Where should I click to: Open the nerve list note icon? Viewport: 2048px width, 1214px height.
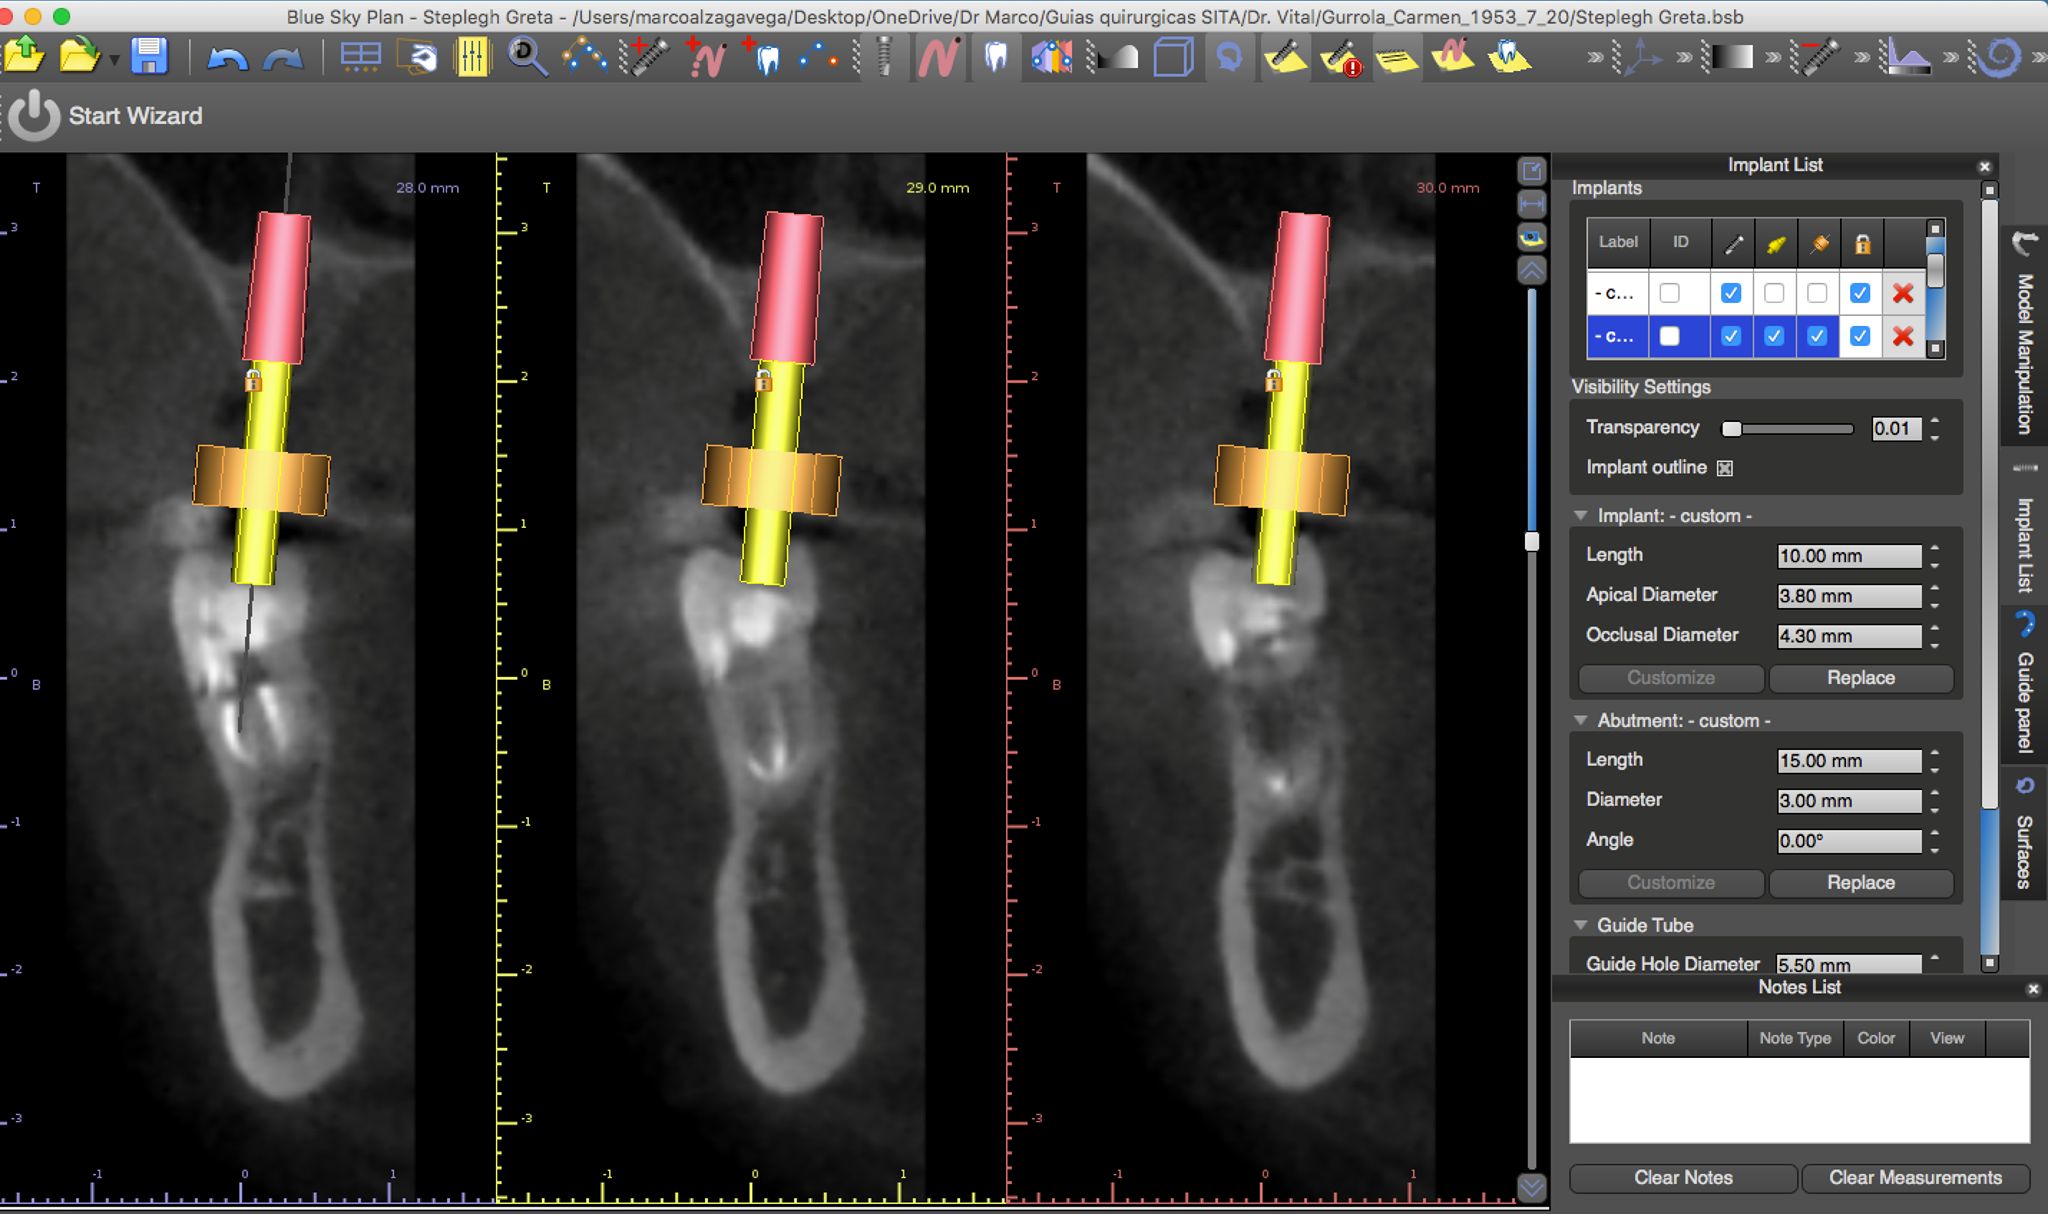pyautogui.click(x=1452, y=57)
